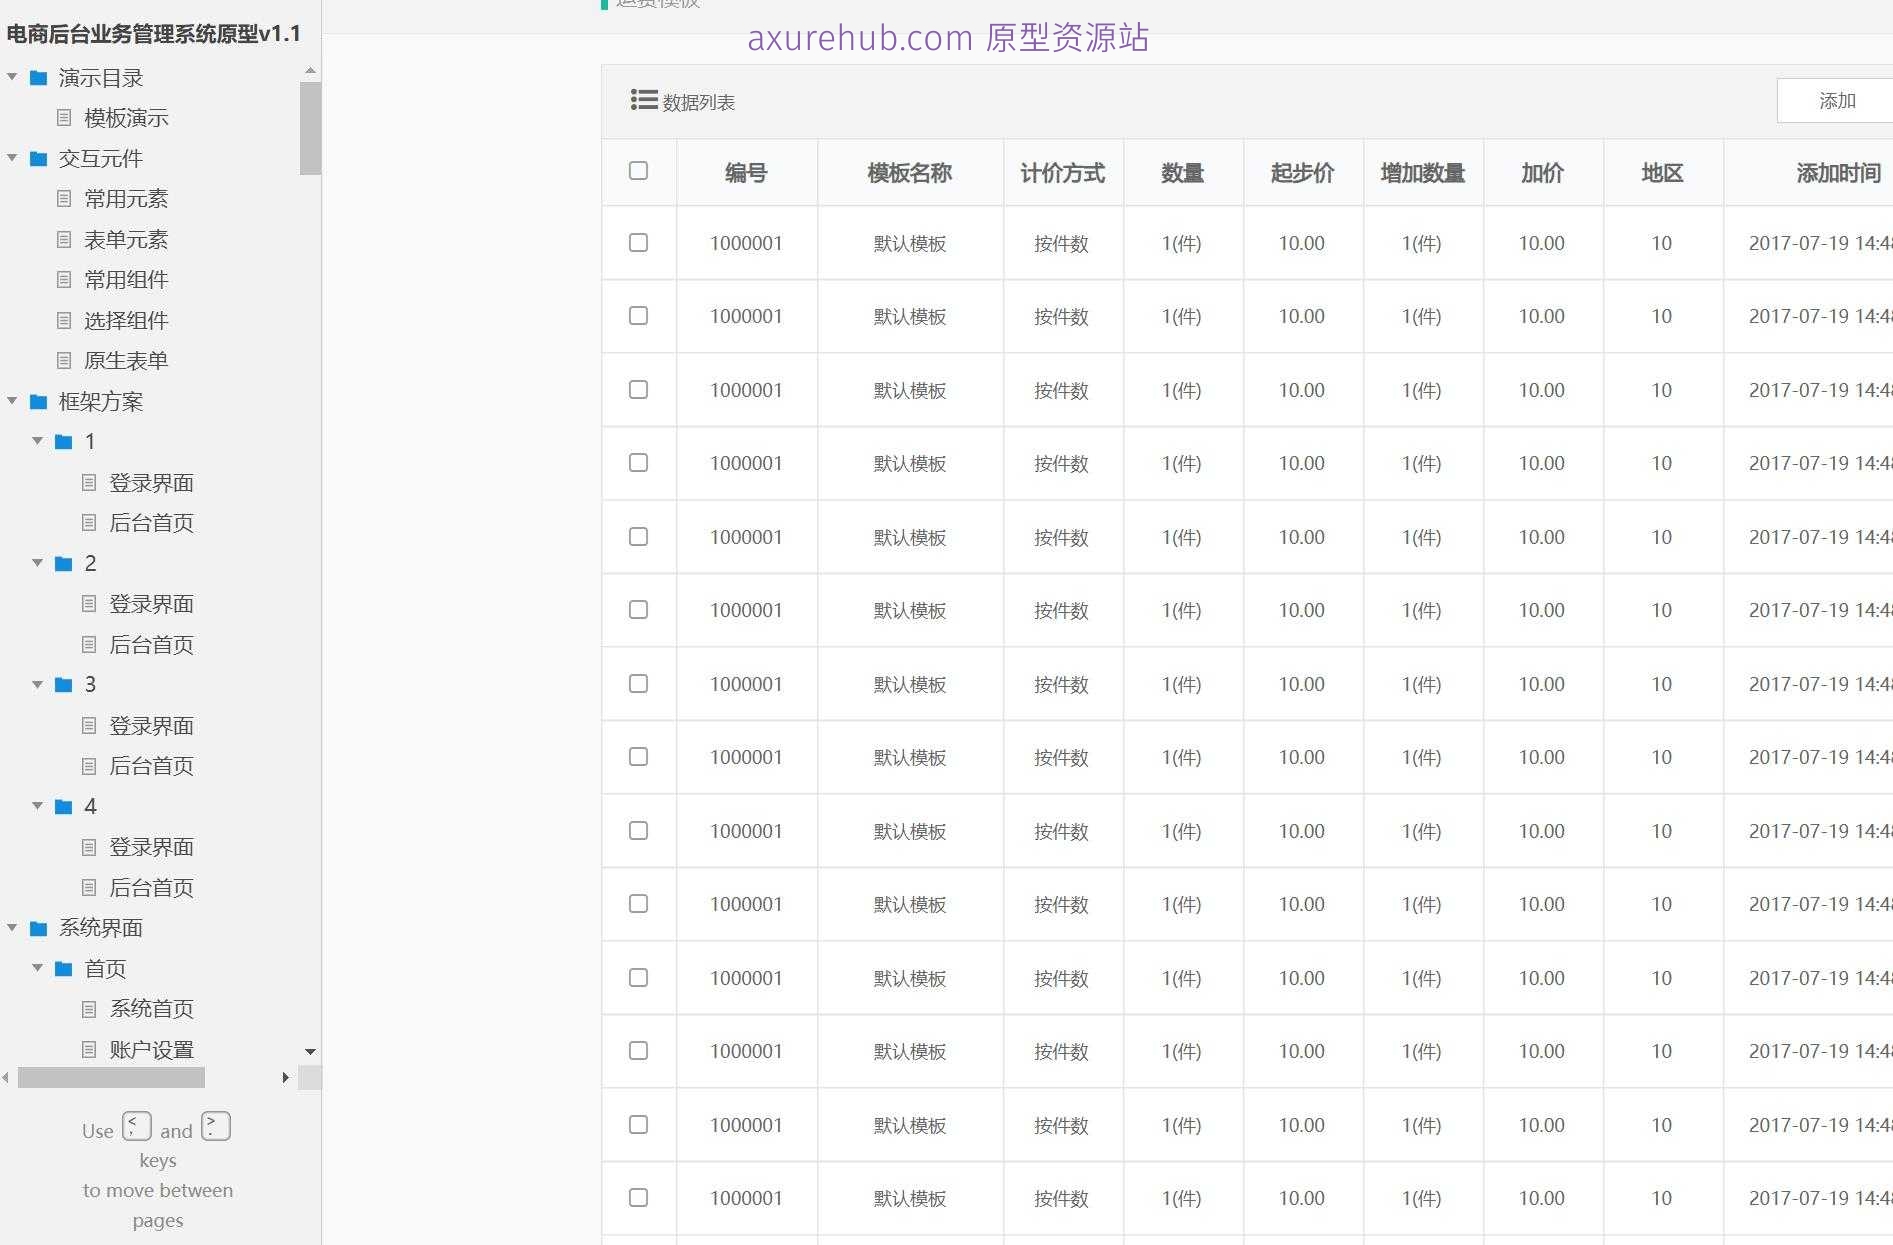
Task: Select 后台首页 under folder 3
Action: [x=152, y=766]
